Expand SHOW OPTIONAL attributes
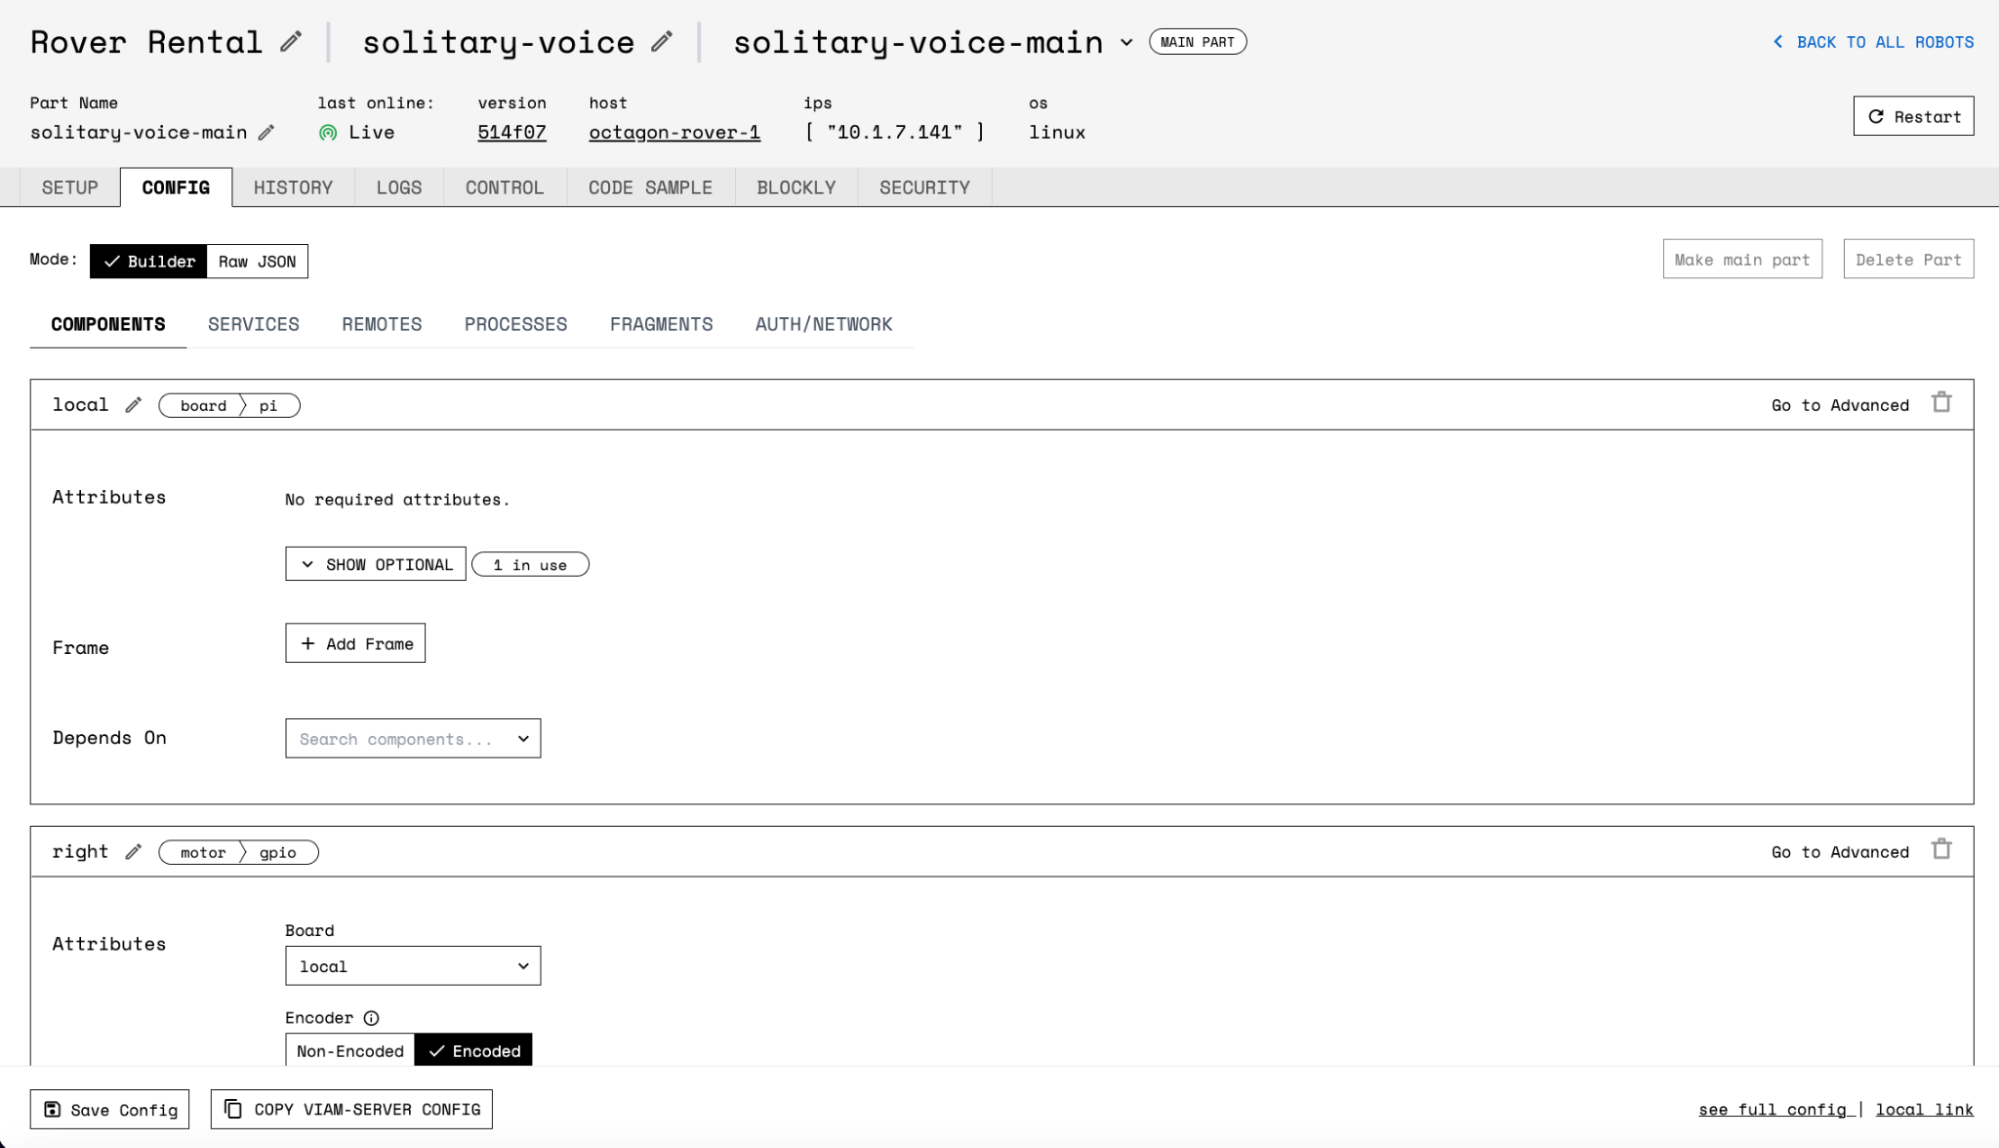 375,563
